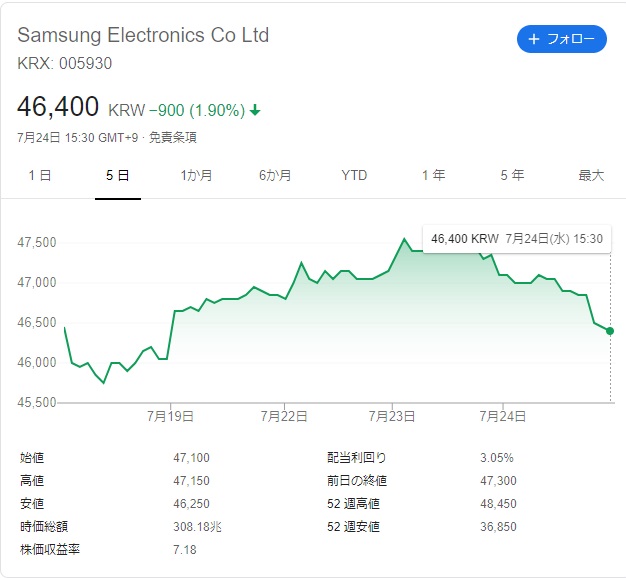Switch to the 6か月 chart range
Viewport: 626px width, 578px height.
coord(275,175)
